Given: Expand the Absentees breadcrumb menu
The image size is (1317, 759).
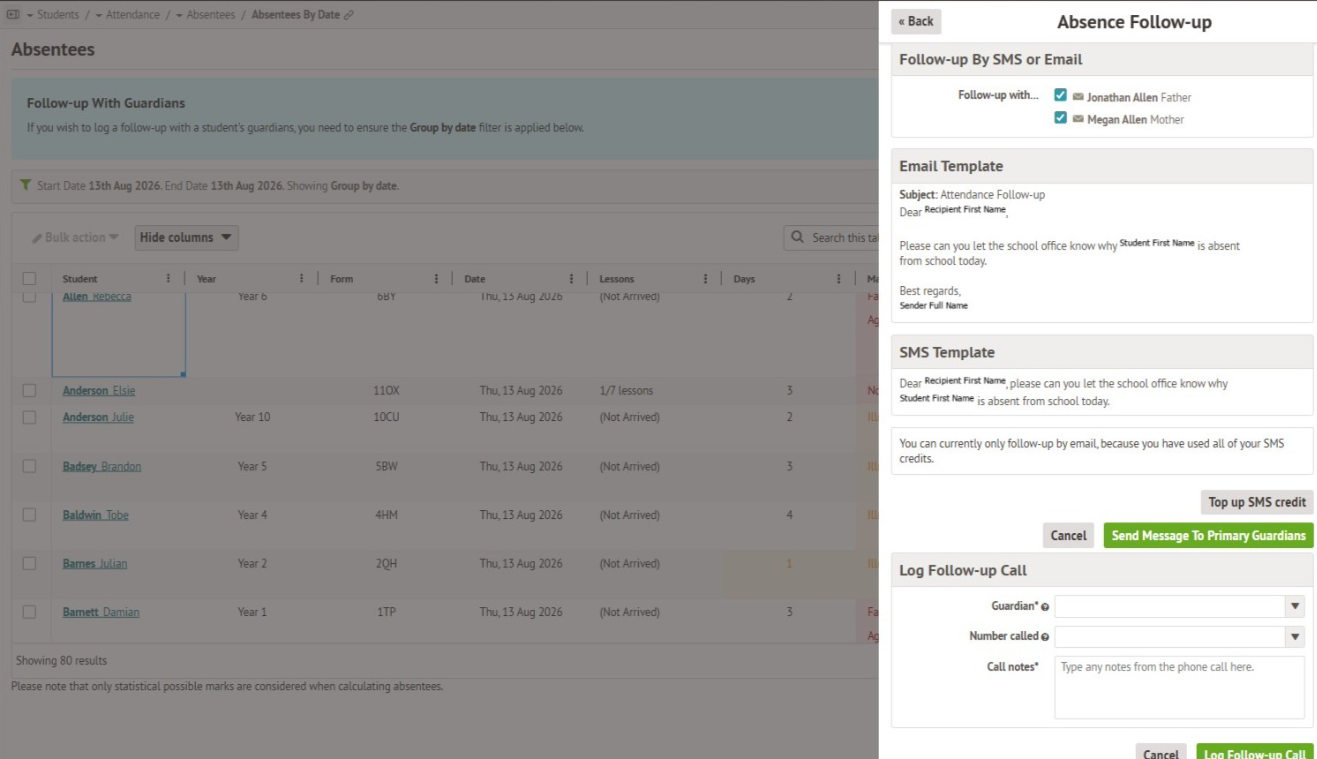Looking at the screenshot, I should 205,15.
